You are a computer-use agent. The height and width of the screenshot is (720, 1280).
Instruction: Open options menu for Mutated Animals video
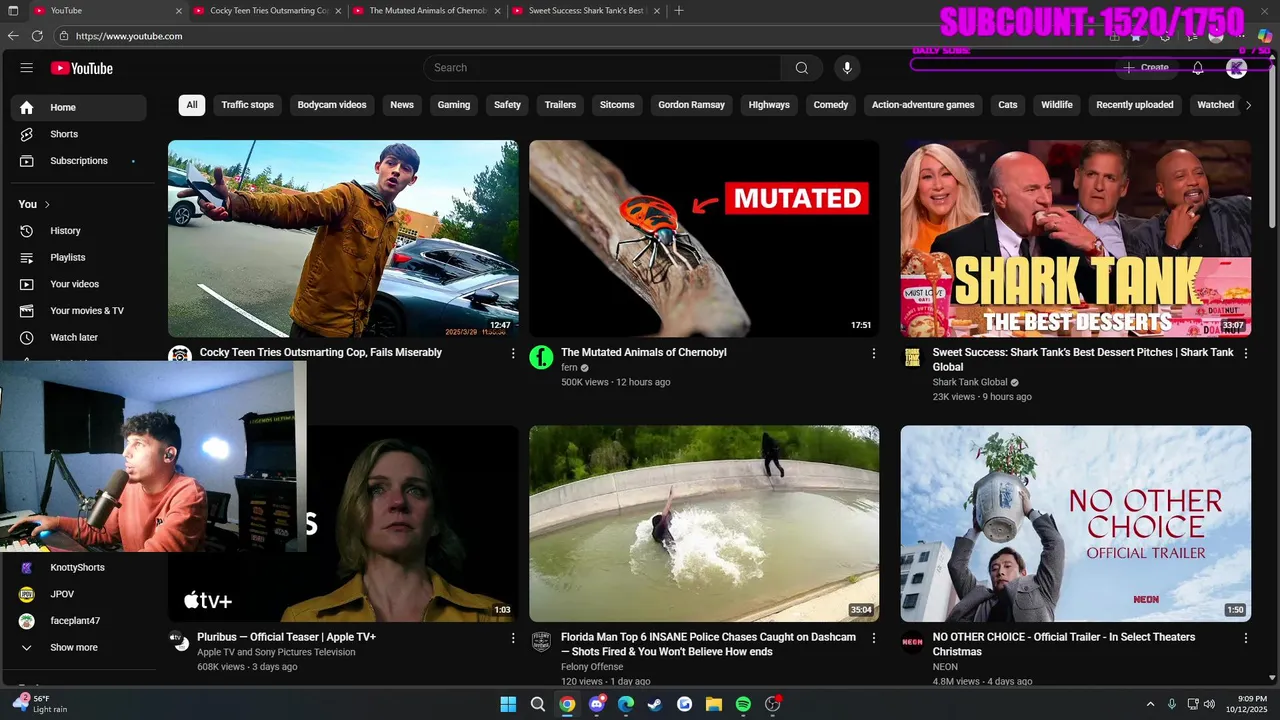click(x=873, y=353)
